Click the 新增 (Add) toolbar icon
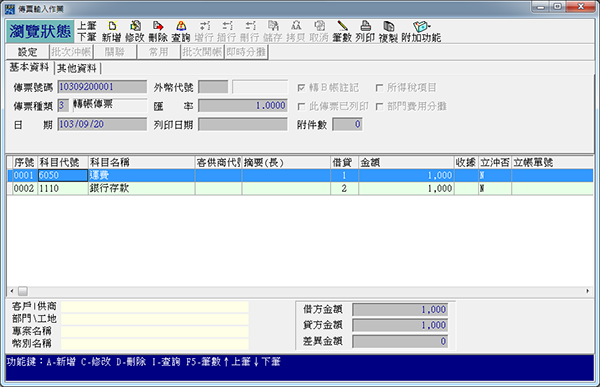This screenshot has height=387, width=600. [x=112, y=31]
